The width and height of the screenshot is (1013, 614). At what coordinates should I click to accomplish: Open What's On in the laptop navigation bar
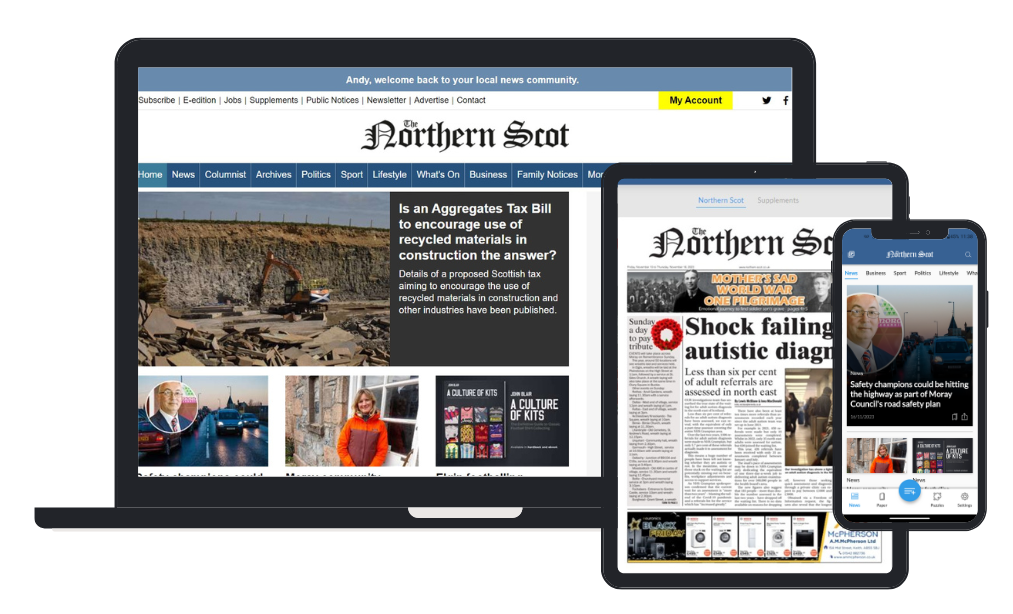[x=438, y=175]
